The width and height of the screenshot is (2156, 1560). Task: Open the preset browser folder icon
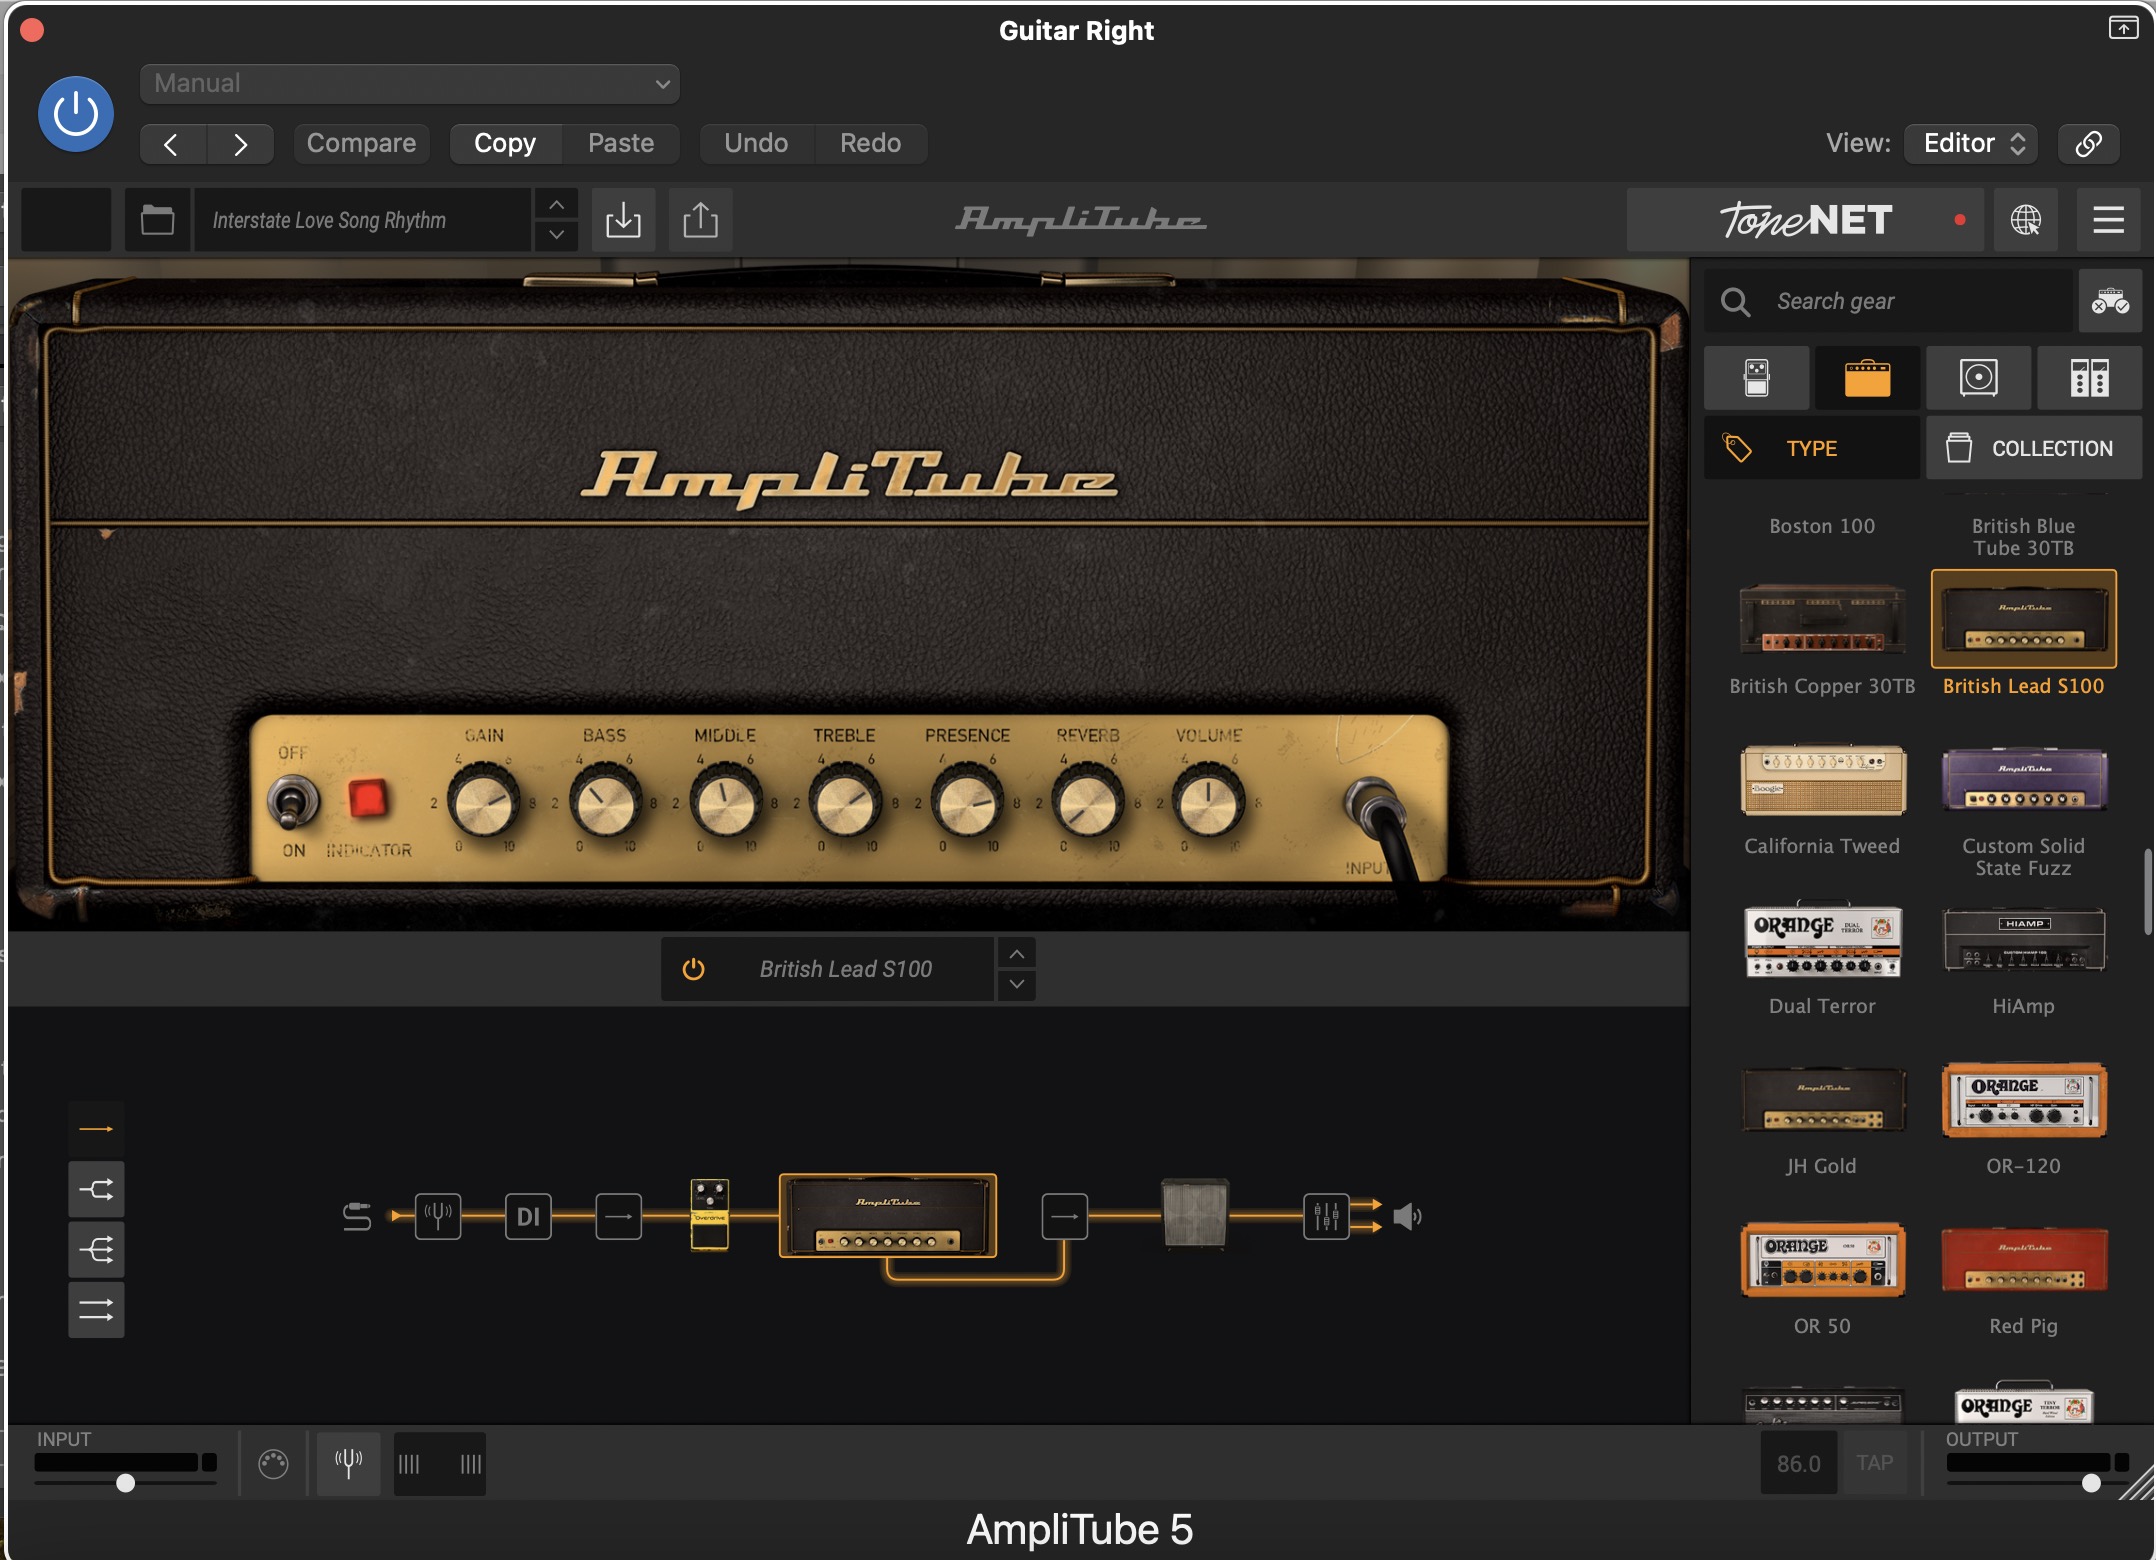tap(157, 220)
